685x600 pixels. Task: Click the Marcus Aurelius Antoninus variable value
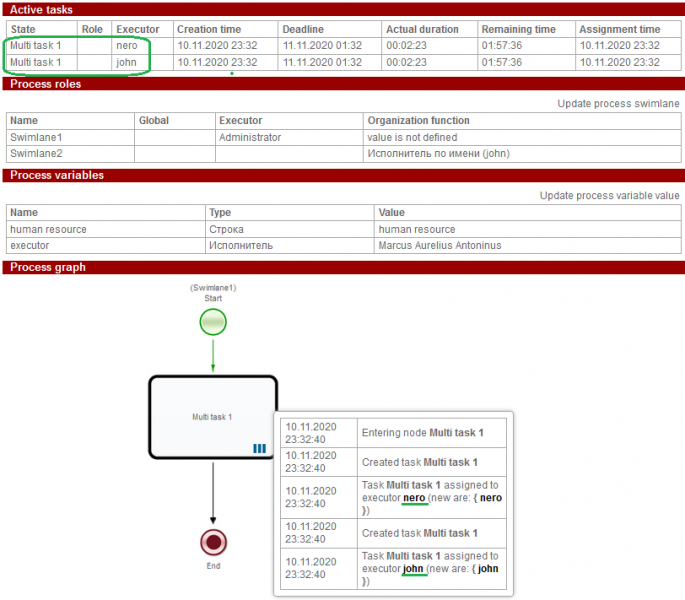(x=440, y=245)
